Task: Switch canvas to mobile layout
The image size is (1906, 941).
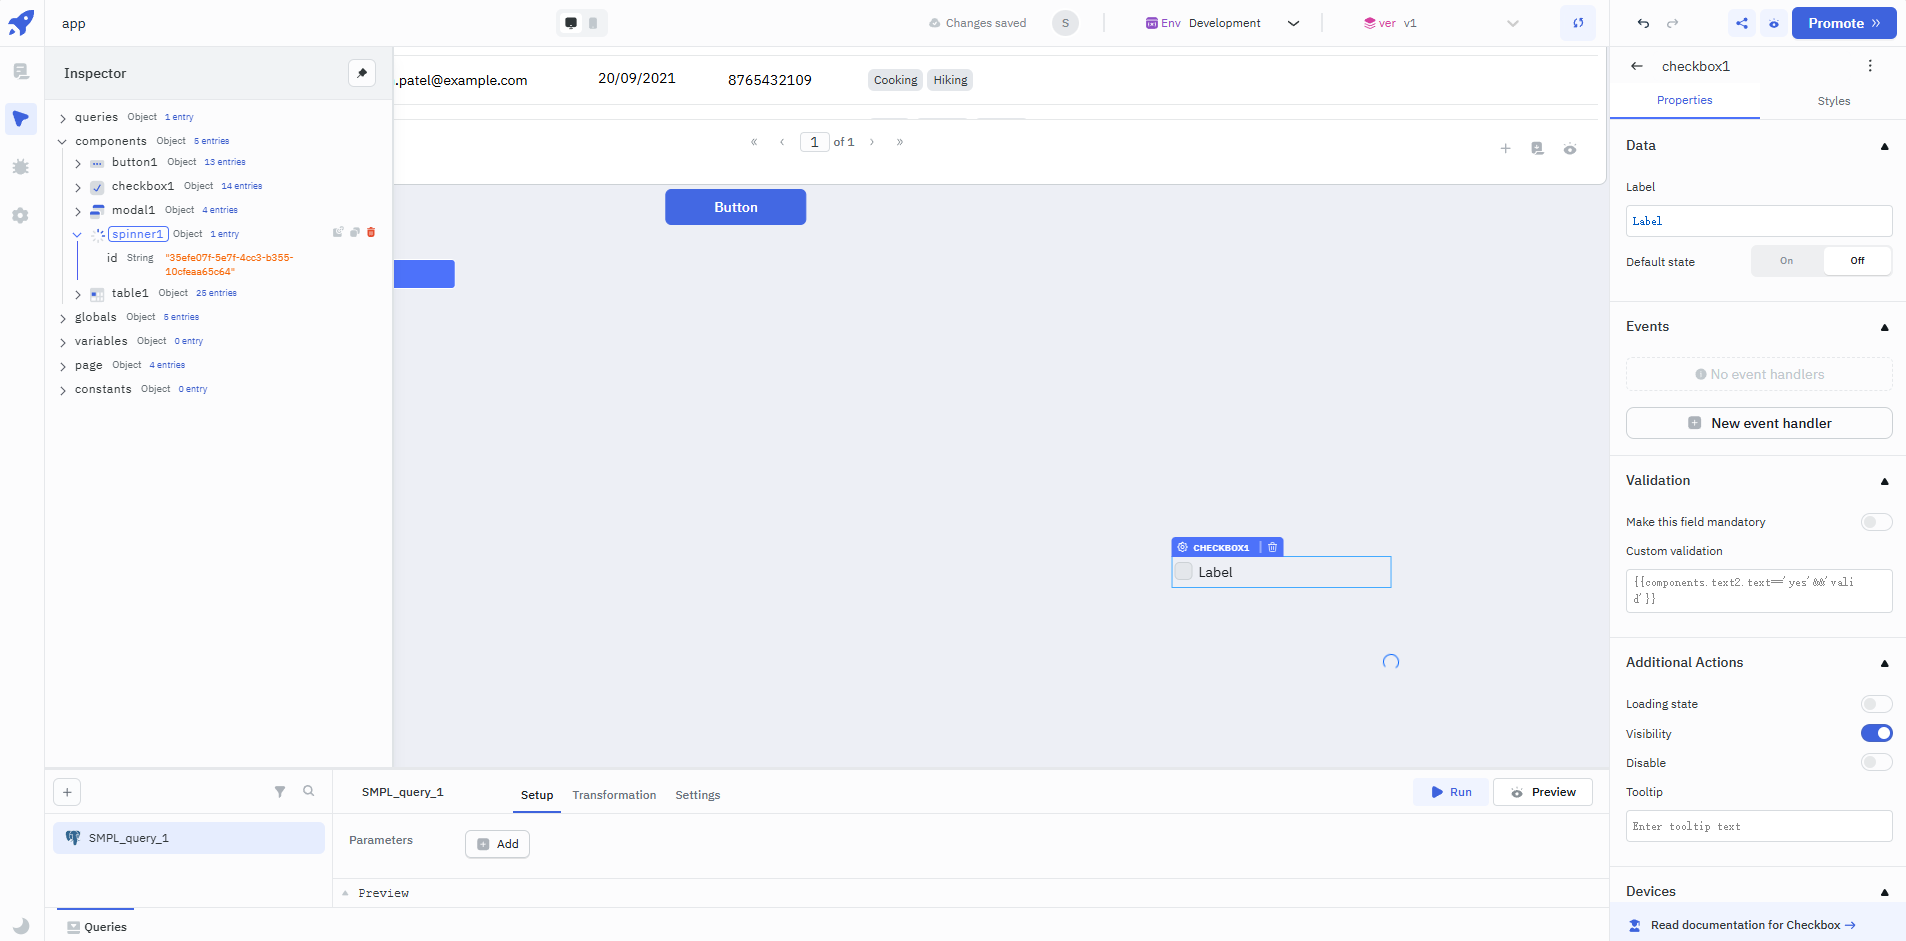Action: pyautogui.click(x=593, y=23)
